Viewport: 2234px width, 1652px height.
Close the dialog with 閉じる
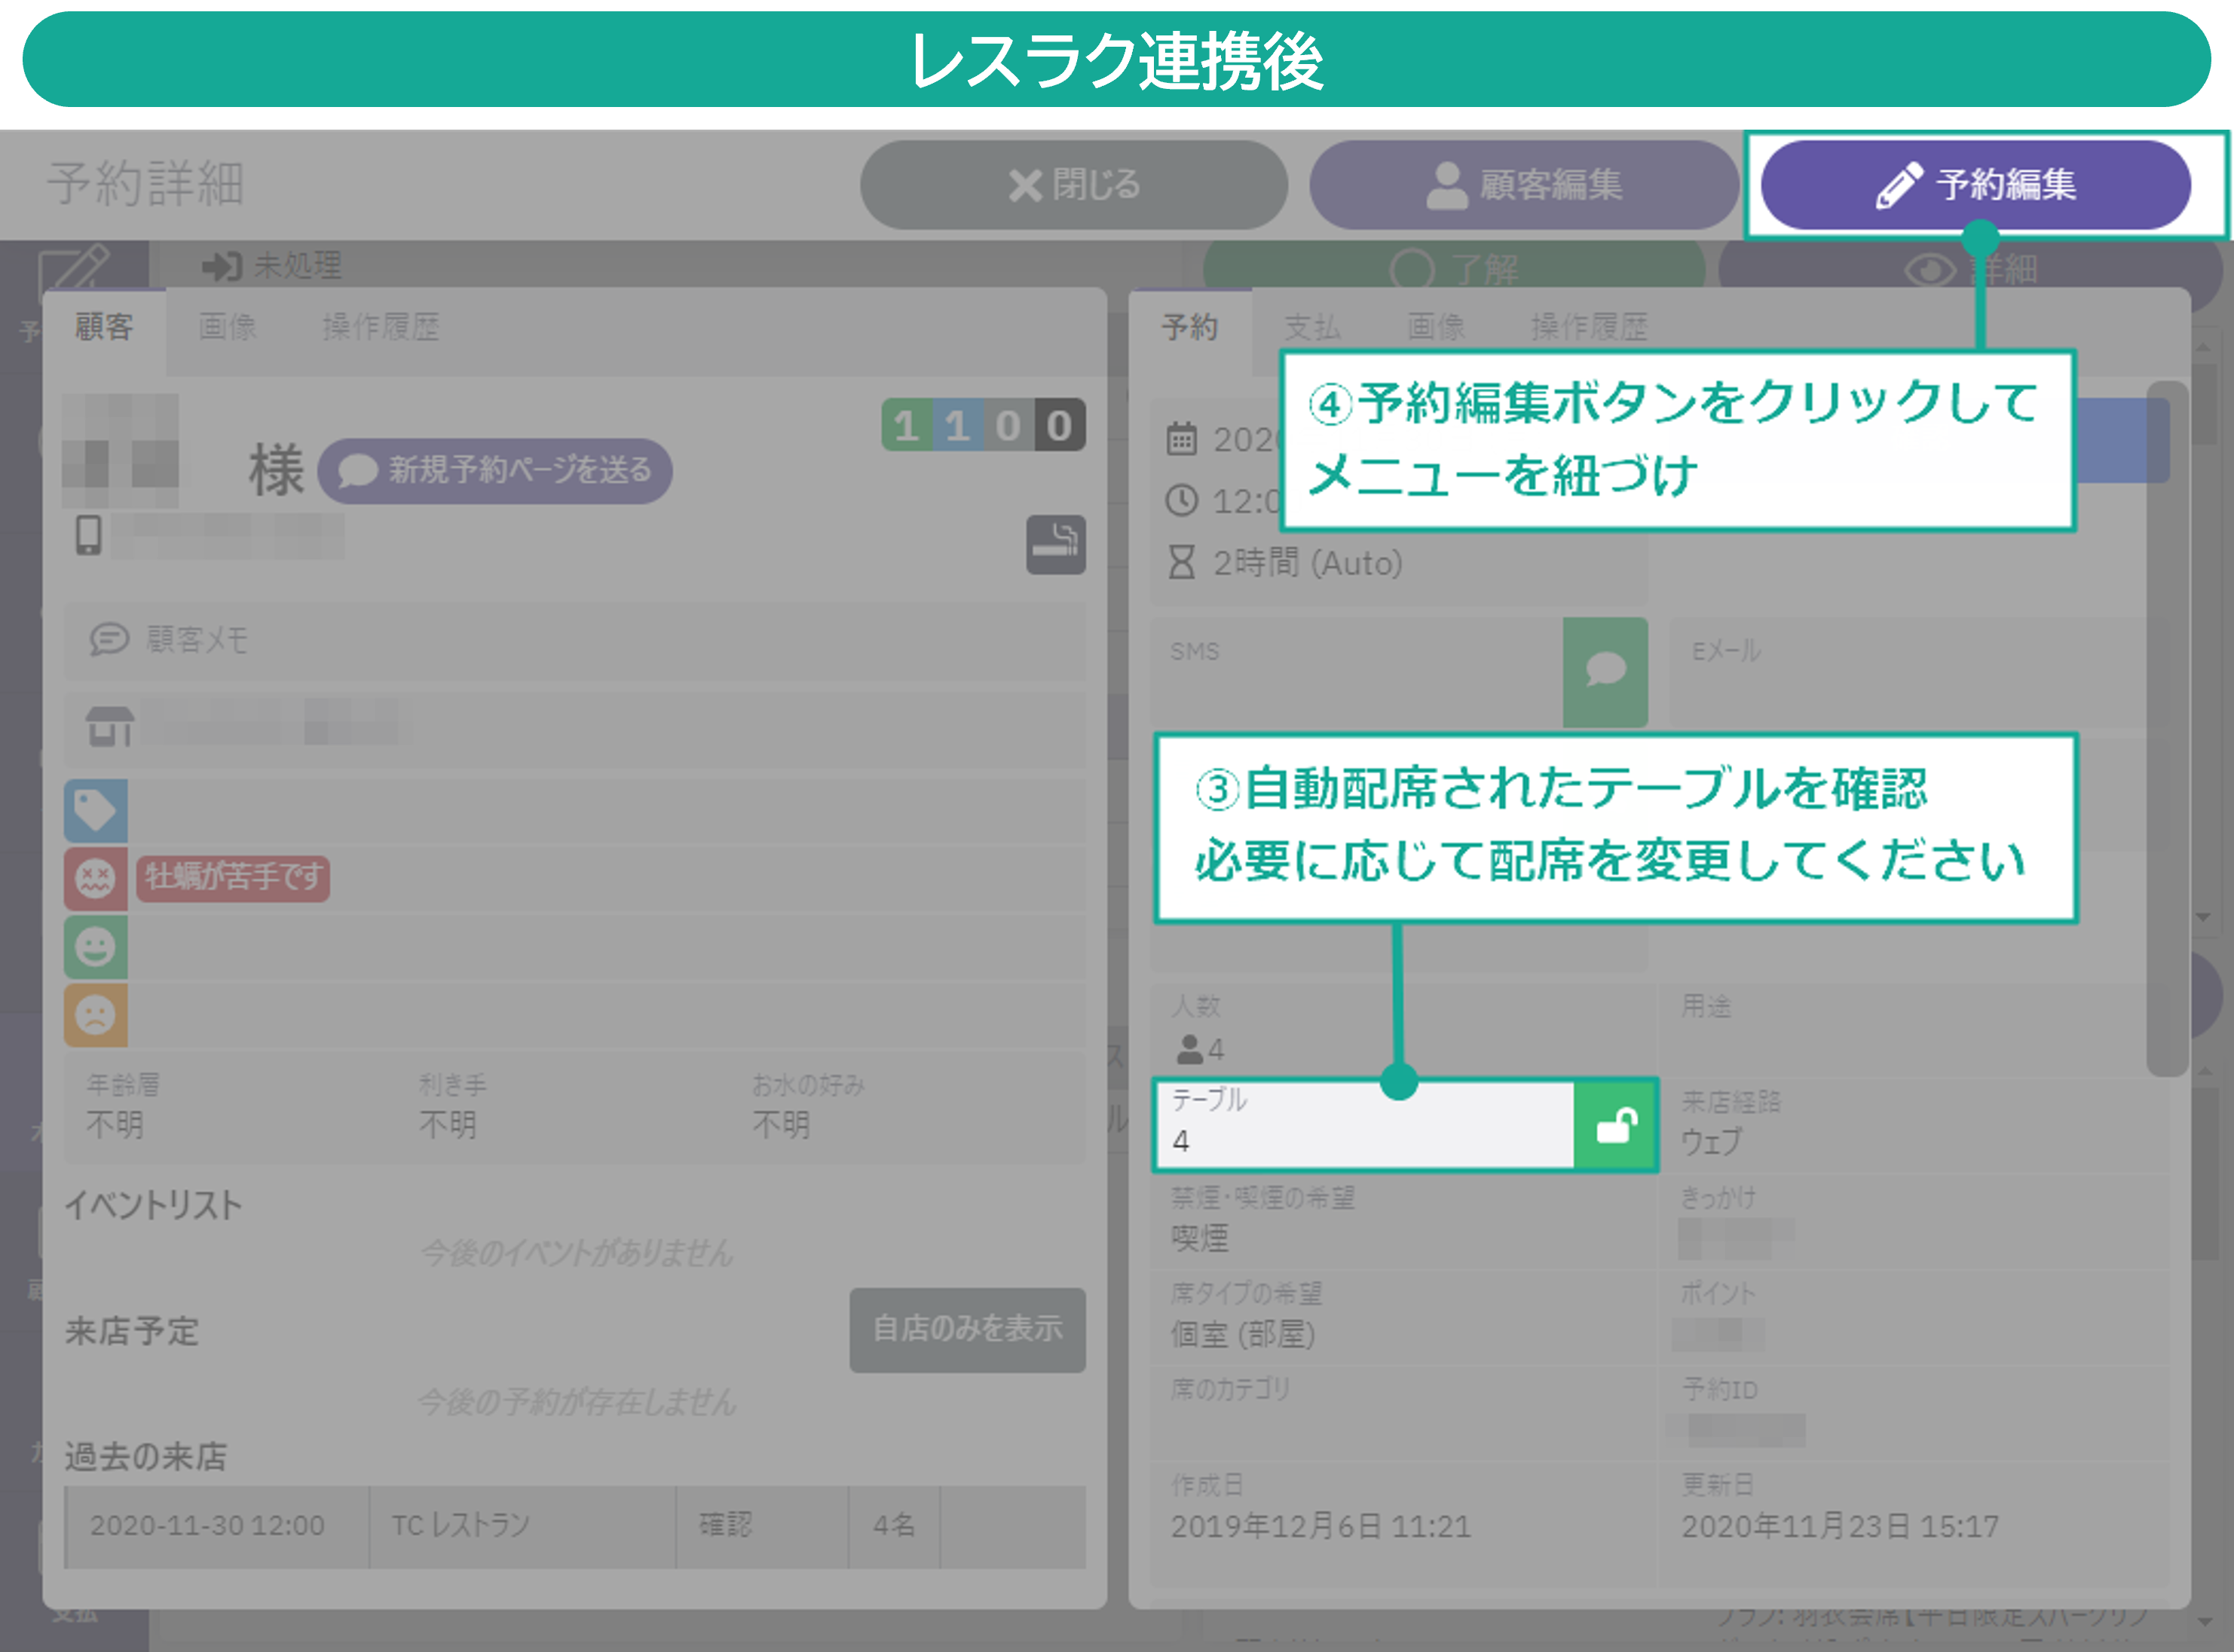[x=1074, y=185]
